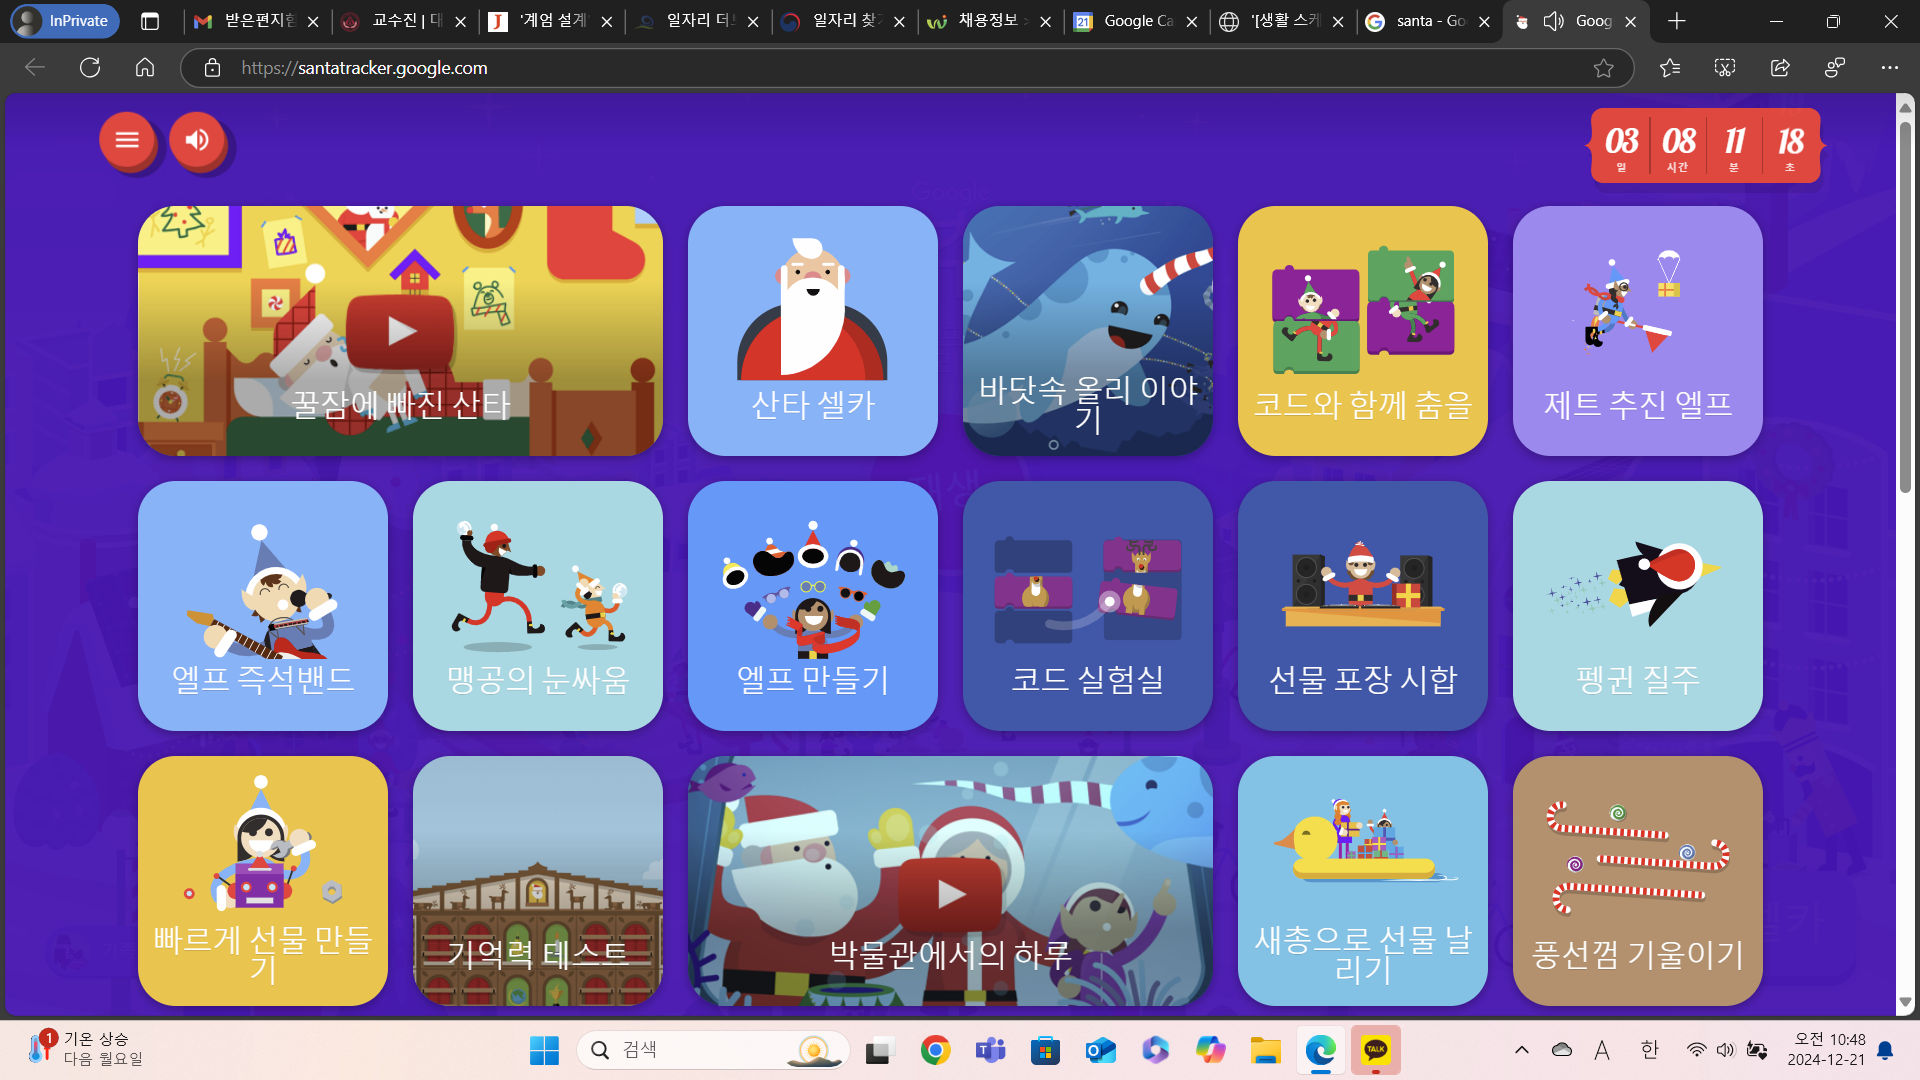Open Settings and more ellipsis menu
The height and width of the screenshot is (1080, 1920).
click(x=1889, y=68)
